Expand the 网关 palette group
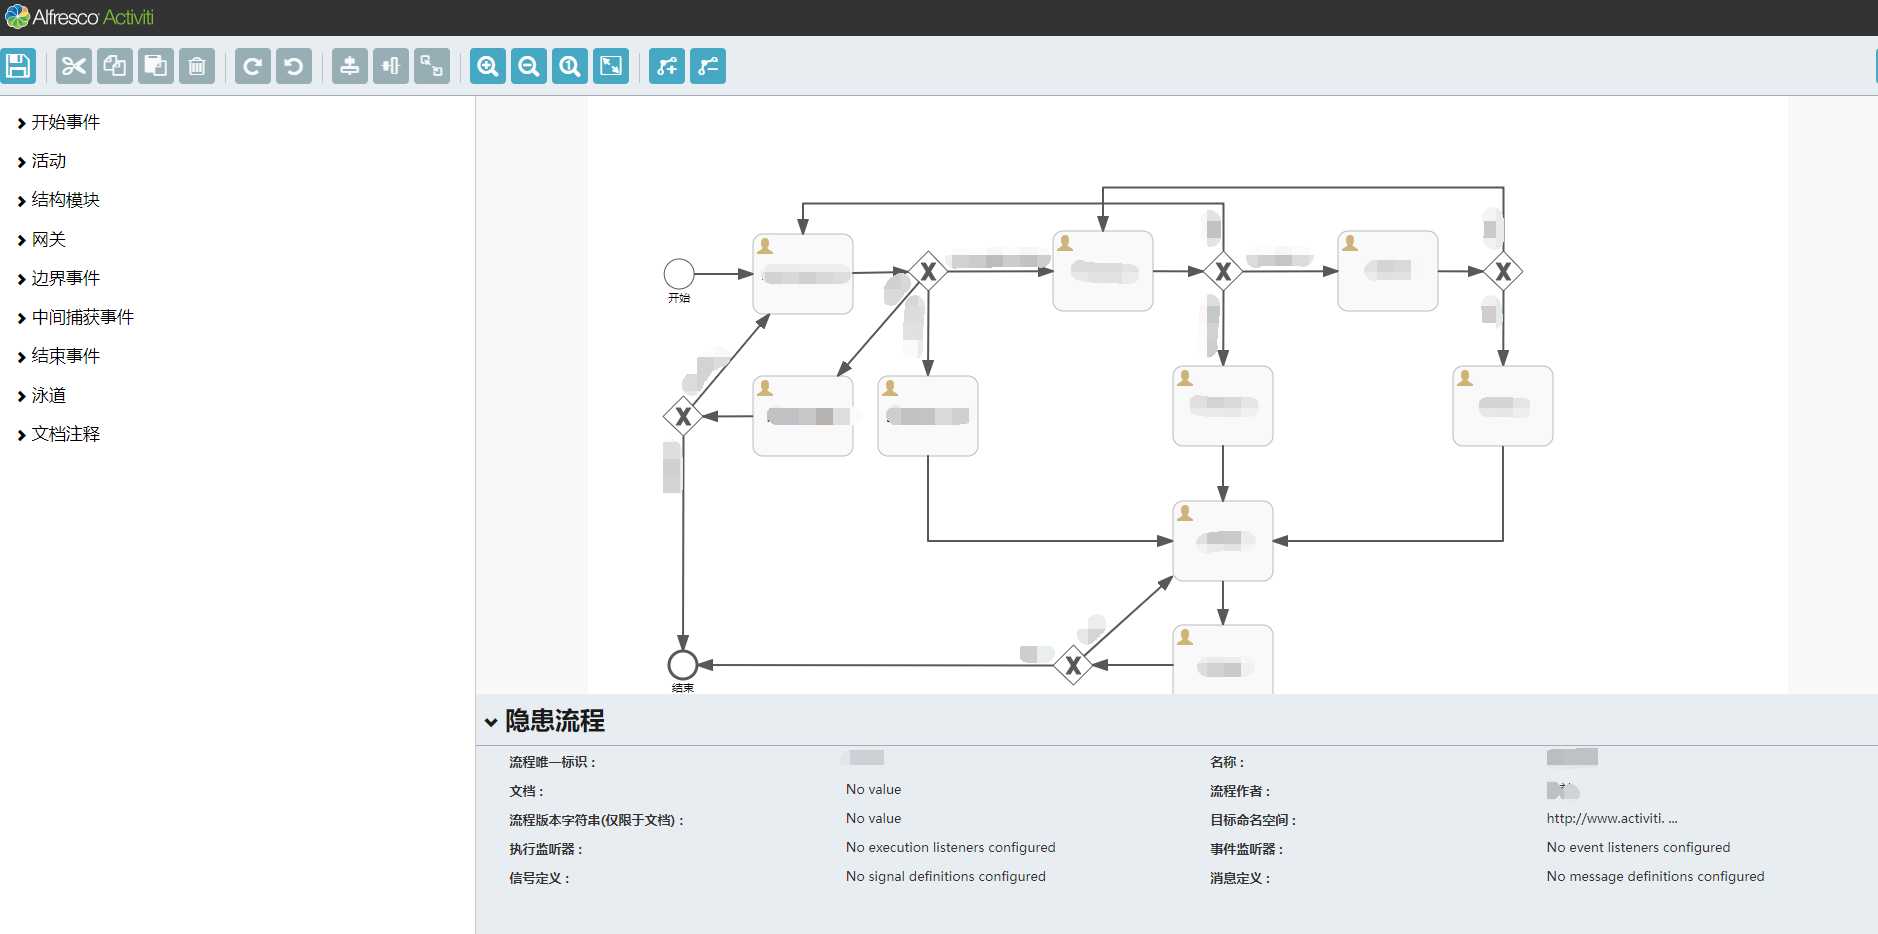The width and height of the screenshot is (1878, 934). 42,240
